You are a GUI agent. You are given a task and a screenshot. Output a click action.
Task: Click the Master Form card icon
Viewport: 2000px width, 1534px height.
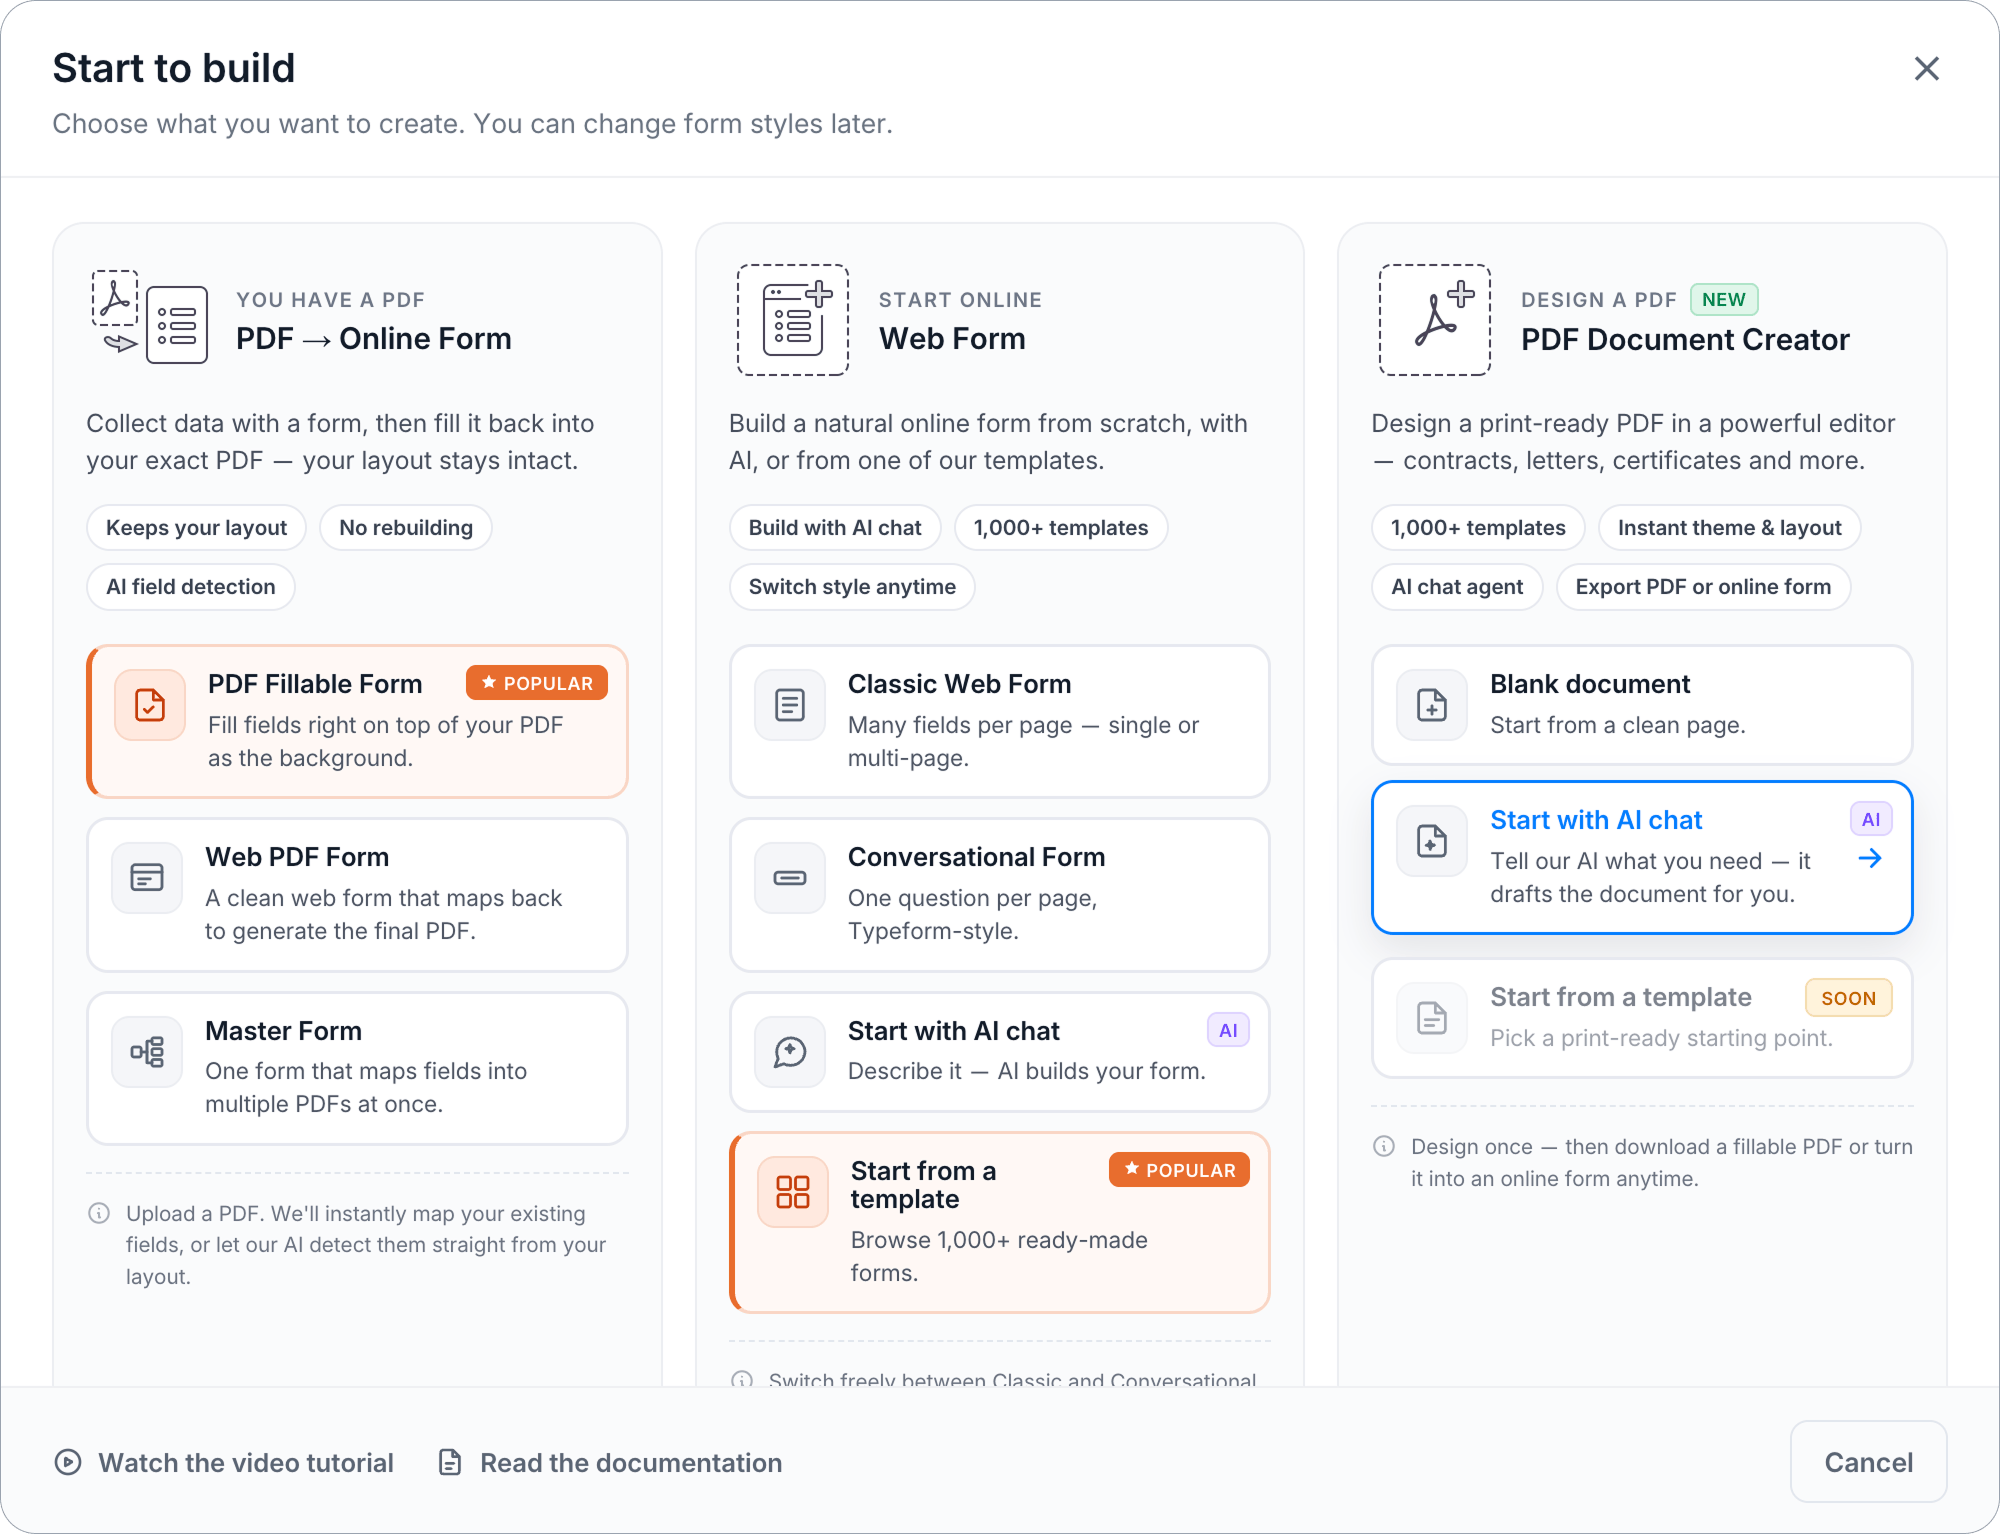point(147,1052)
